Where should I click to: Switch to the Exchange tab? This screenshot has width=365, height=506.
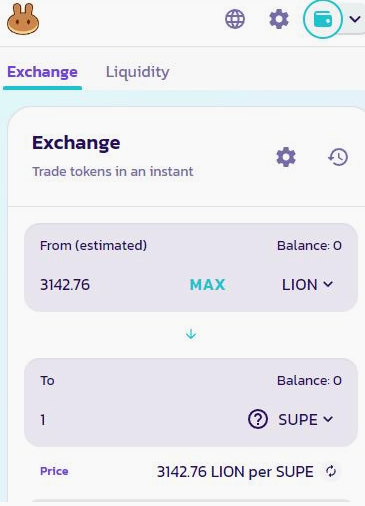click(42, 72)
